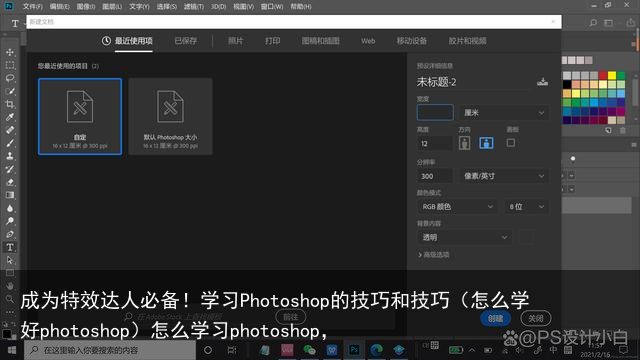
Task: Select the Blur tool
Action: pos(10,208)
